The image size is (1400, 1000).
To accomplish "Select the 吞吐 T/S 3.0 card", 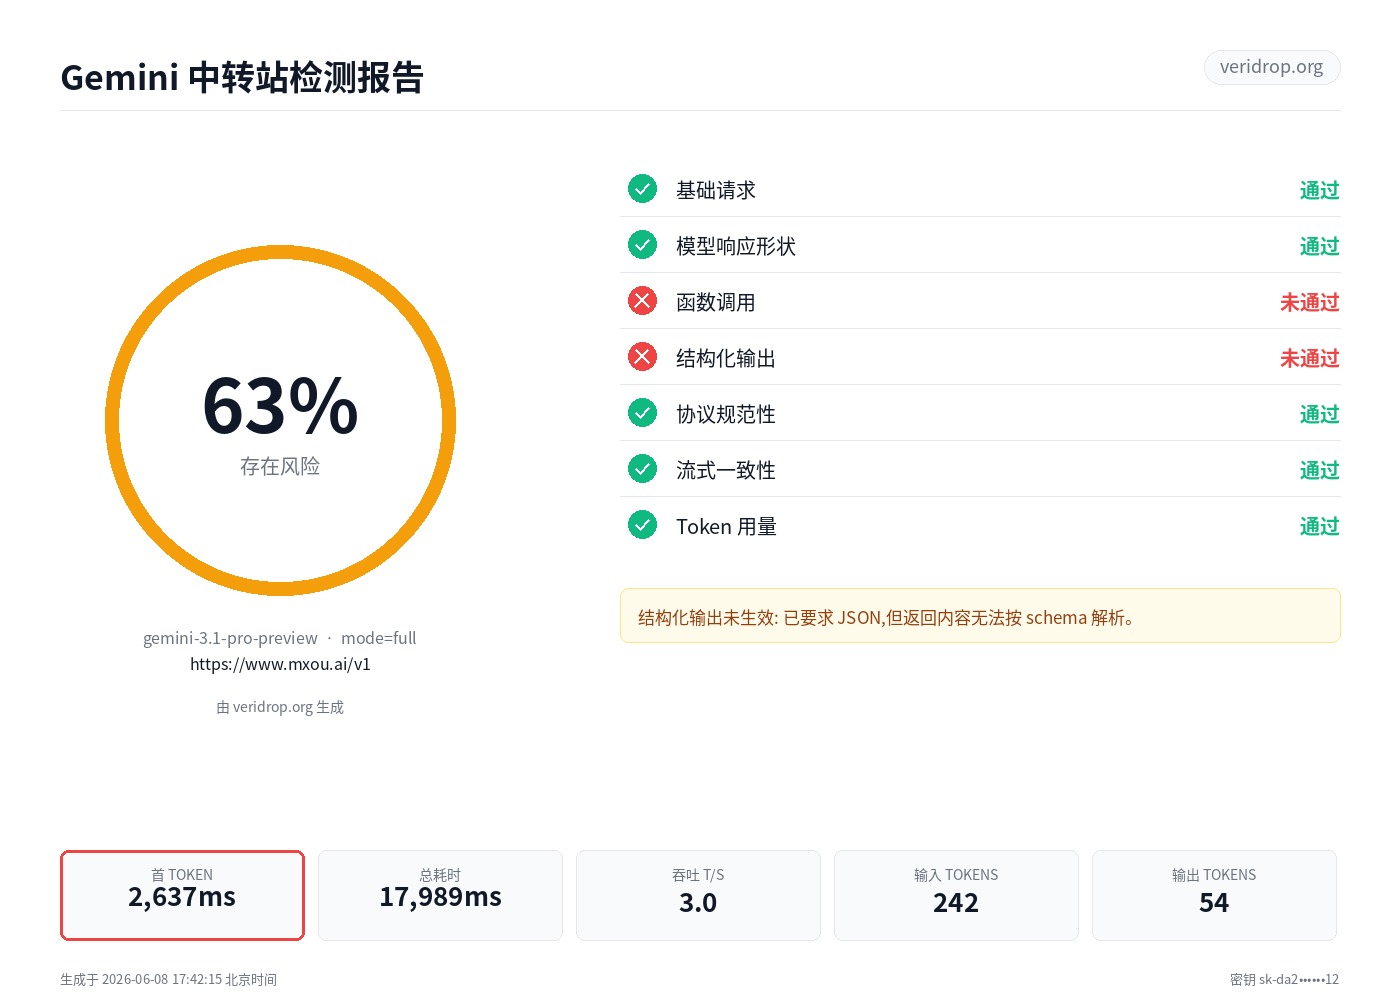I will [698, 895].
